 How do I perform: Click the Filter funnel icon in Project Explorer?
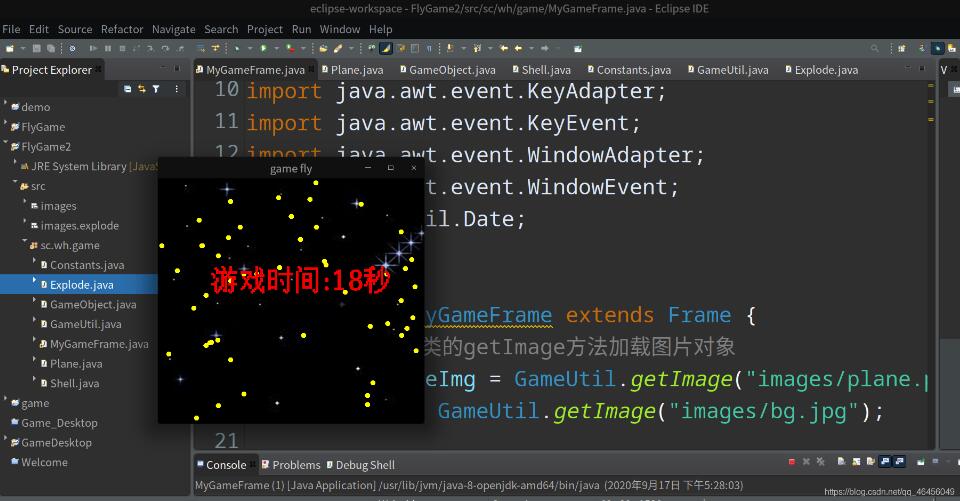(x=156, y=89)
